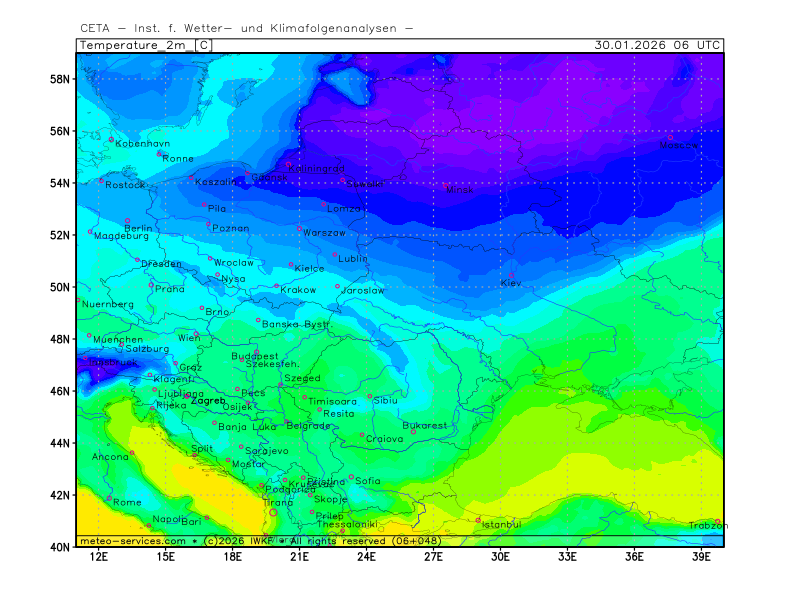Click the 30E longitude axis label
Viewport: 800px width, 600px height.
click(x=501, y=555)
